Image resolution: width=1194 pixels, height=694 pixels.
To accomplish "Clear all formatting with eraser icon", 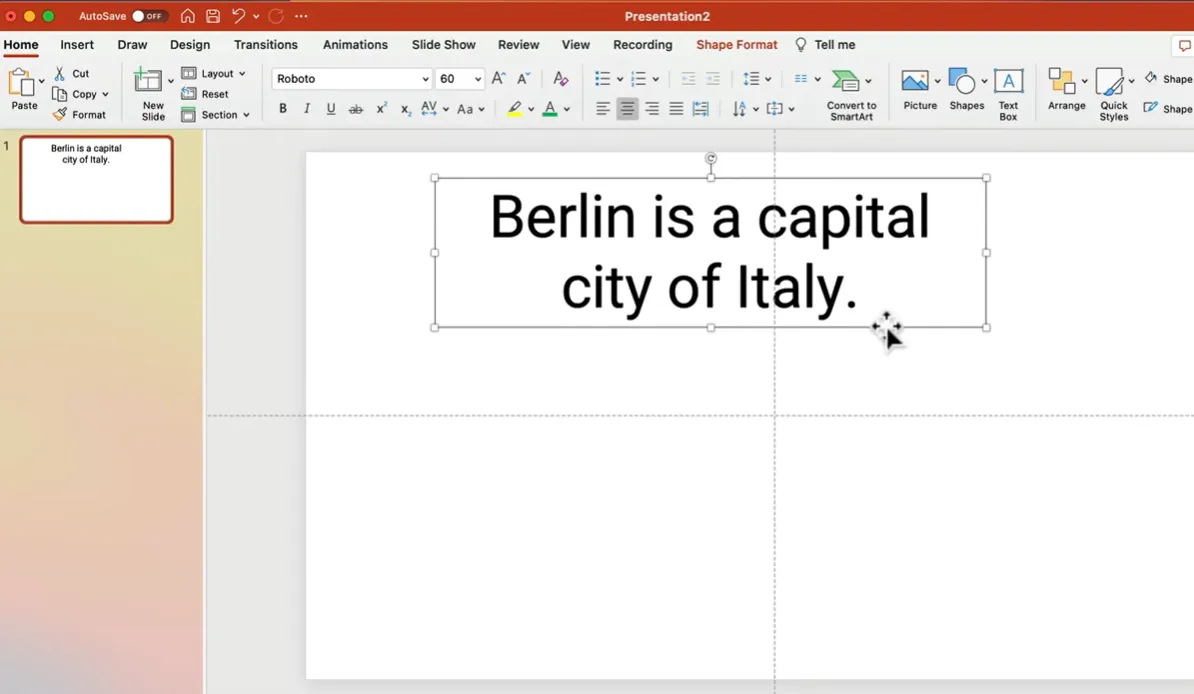I will [x=560, y=79].
